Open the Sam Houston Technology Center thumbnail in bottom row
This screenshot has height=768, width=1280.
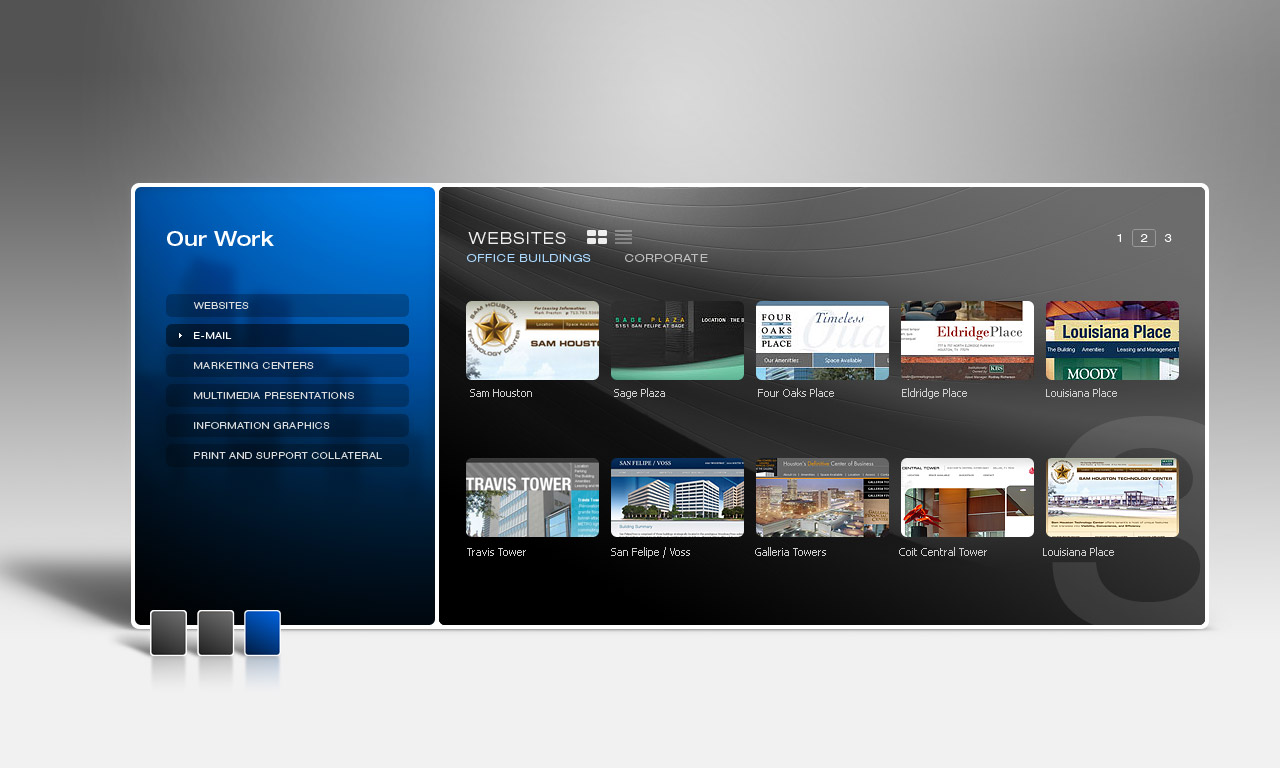coord(1112,497)
